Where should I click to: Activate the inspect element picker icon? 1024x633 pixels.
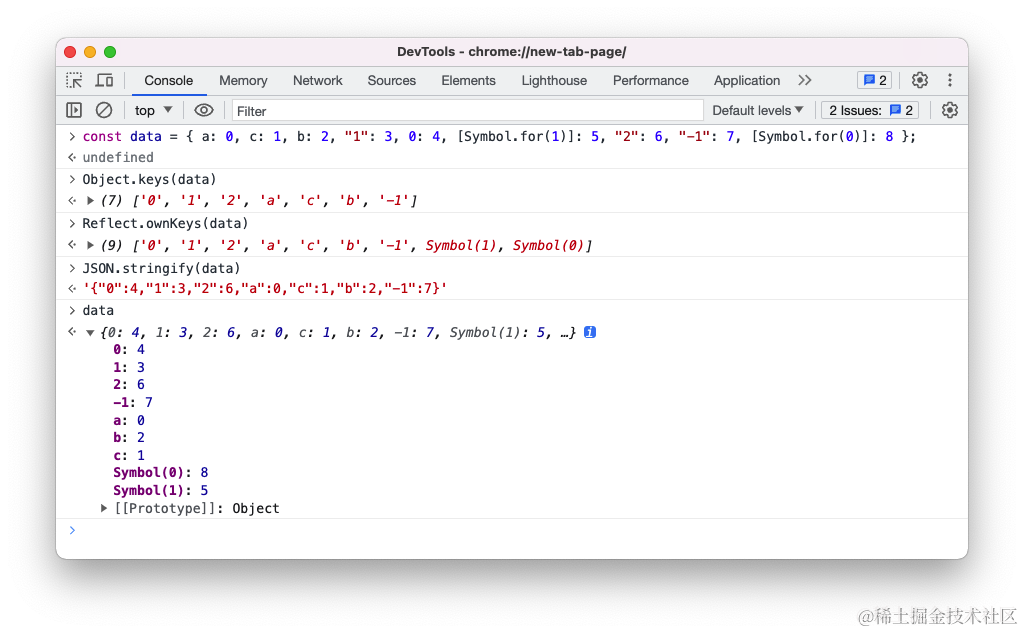tap(74, 80)
